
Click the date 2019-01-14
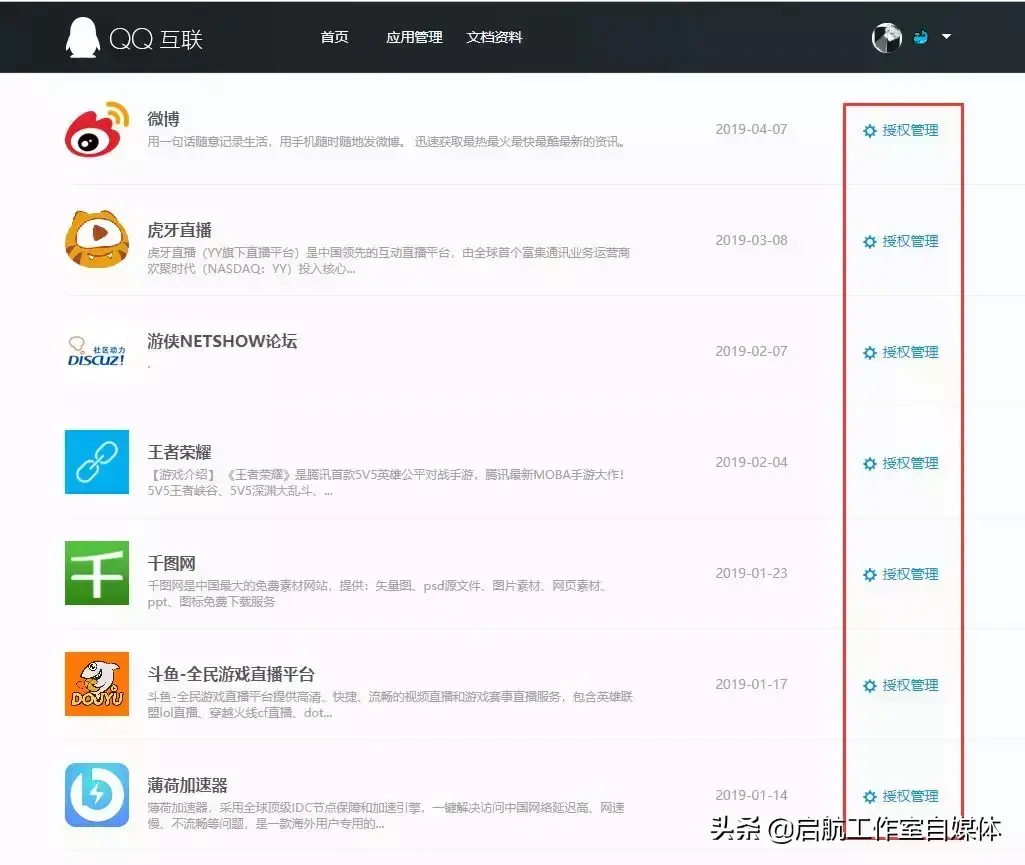tap(751, 796)
